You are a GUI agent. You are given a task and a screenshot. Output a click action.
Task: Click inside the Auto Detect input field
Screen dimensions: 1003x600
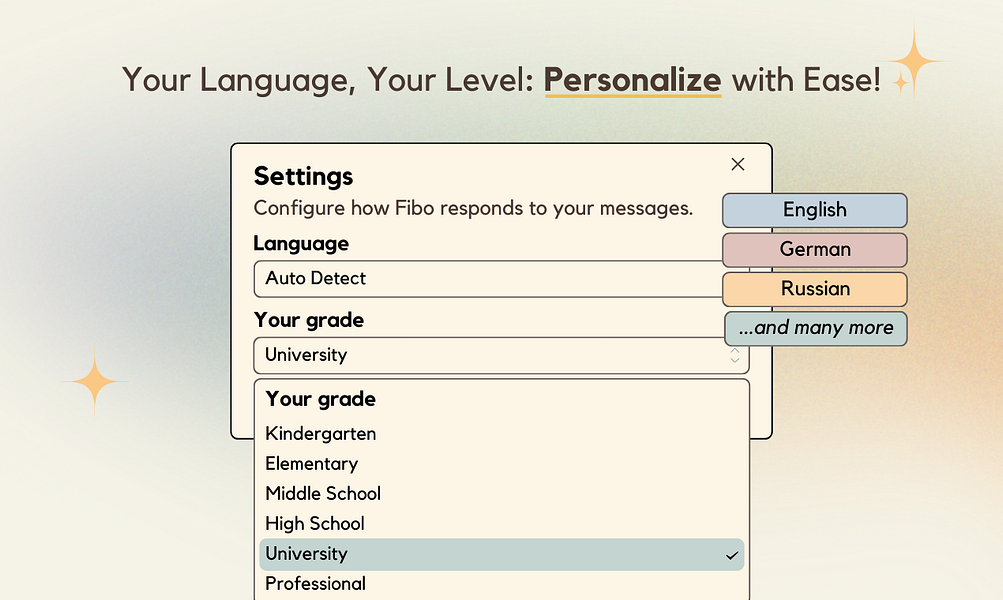click(450, 279)
